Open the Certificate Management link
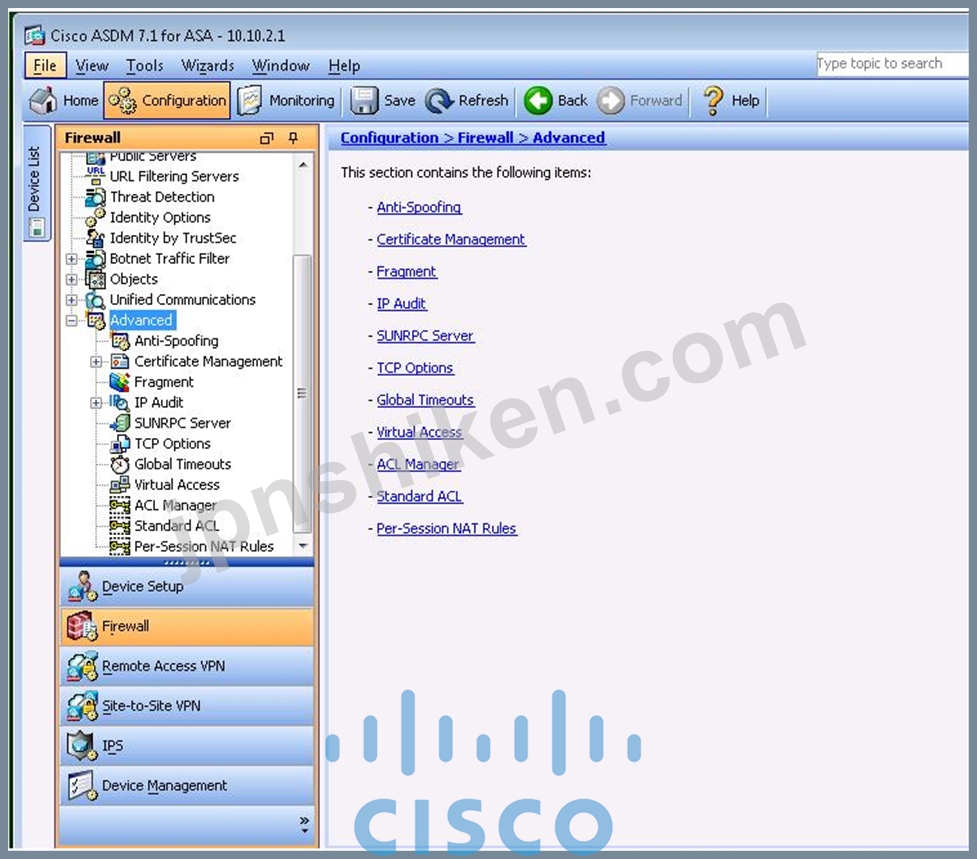Screen dimensions: 977x859 click(451, 239)
